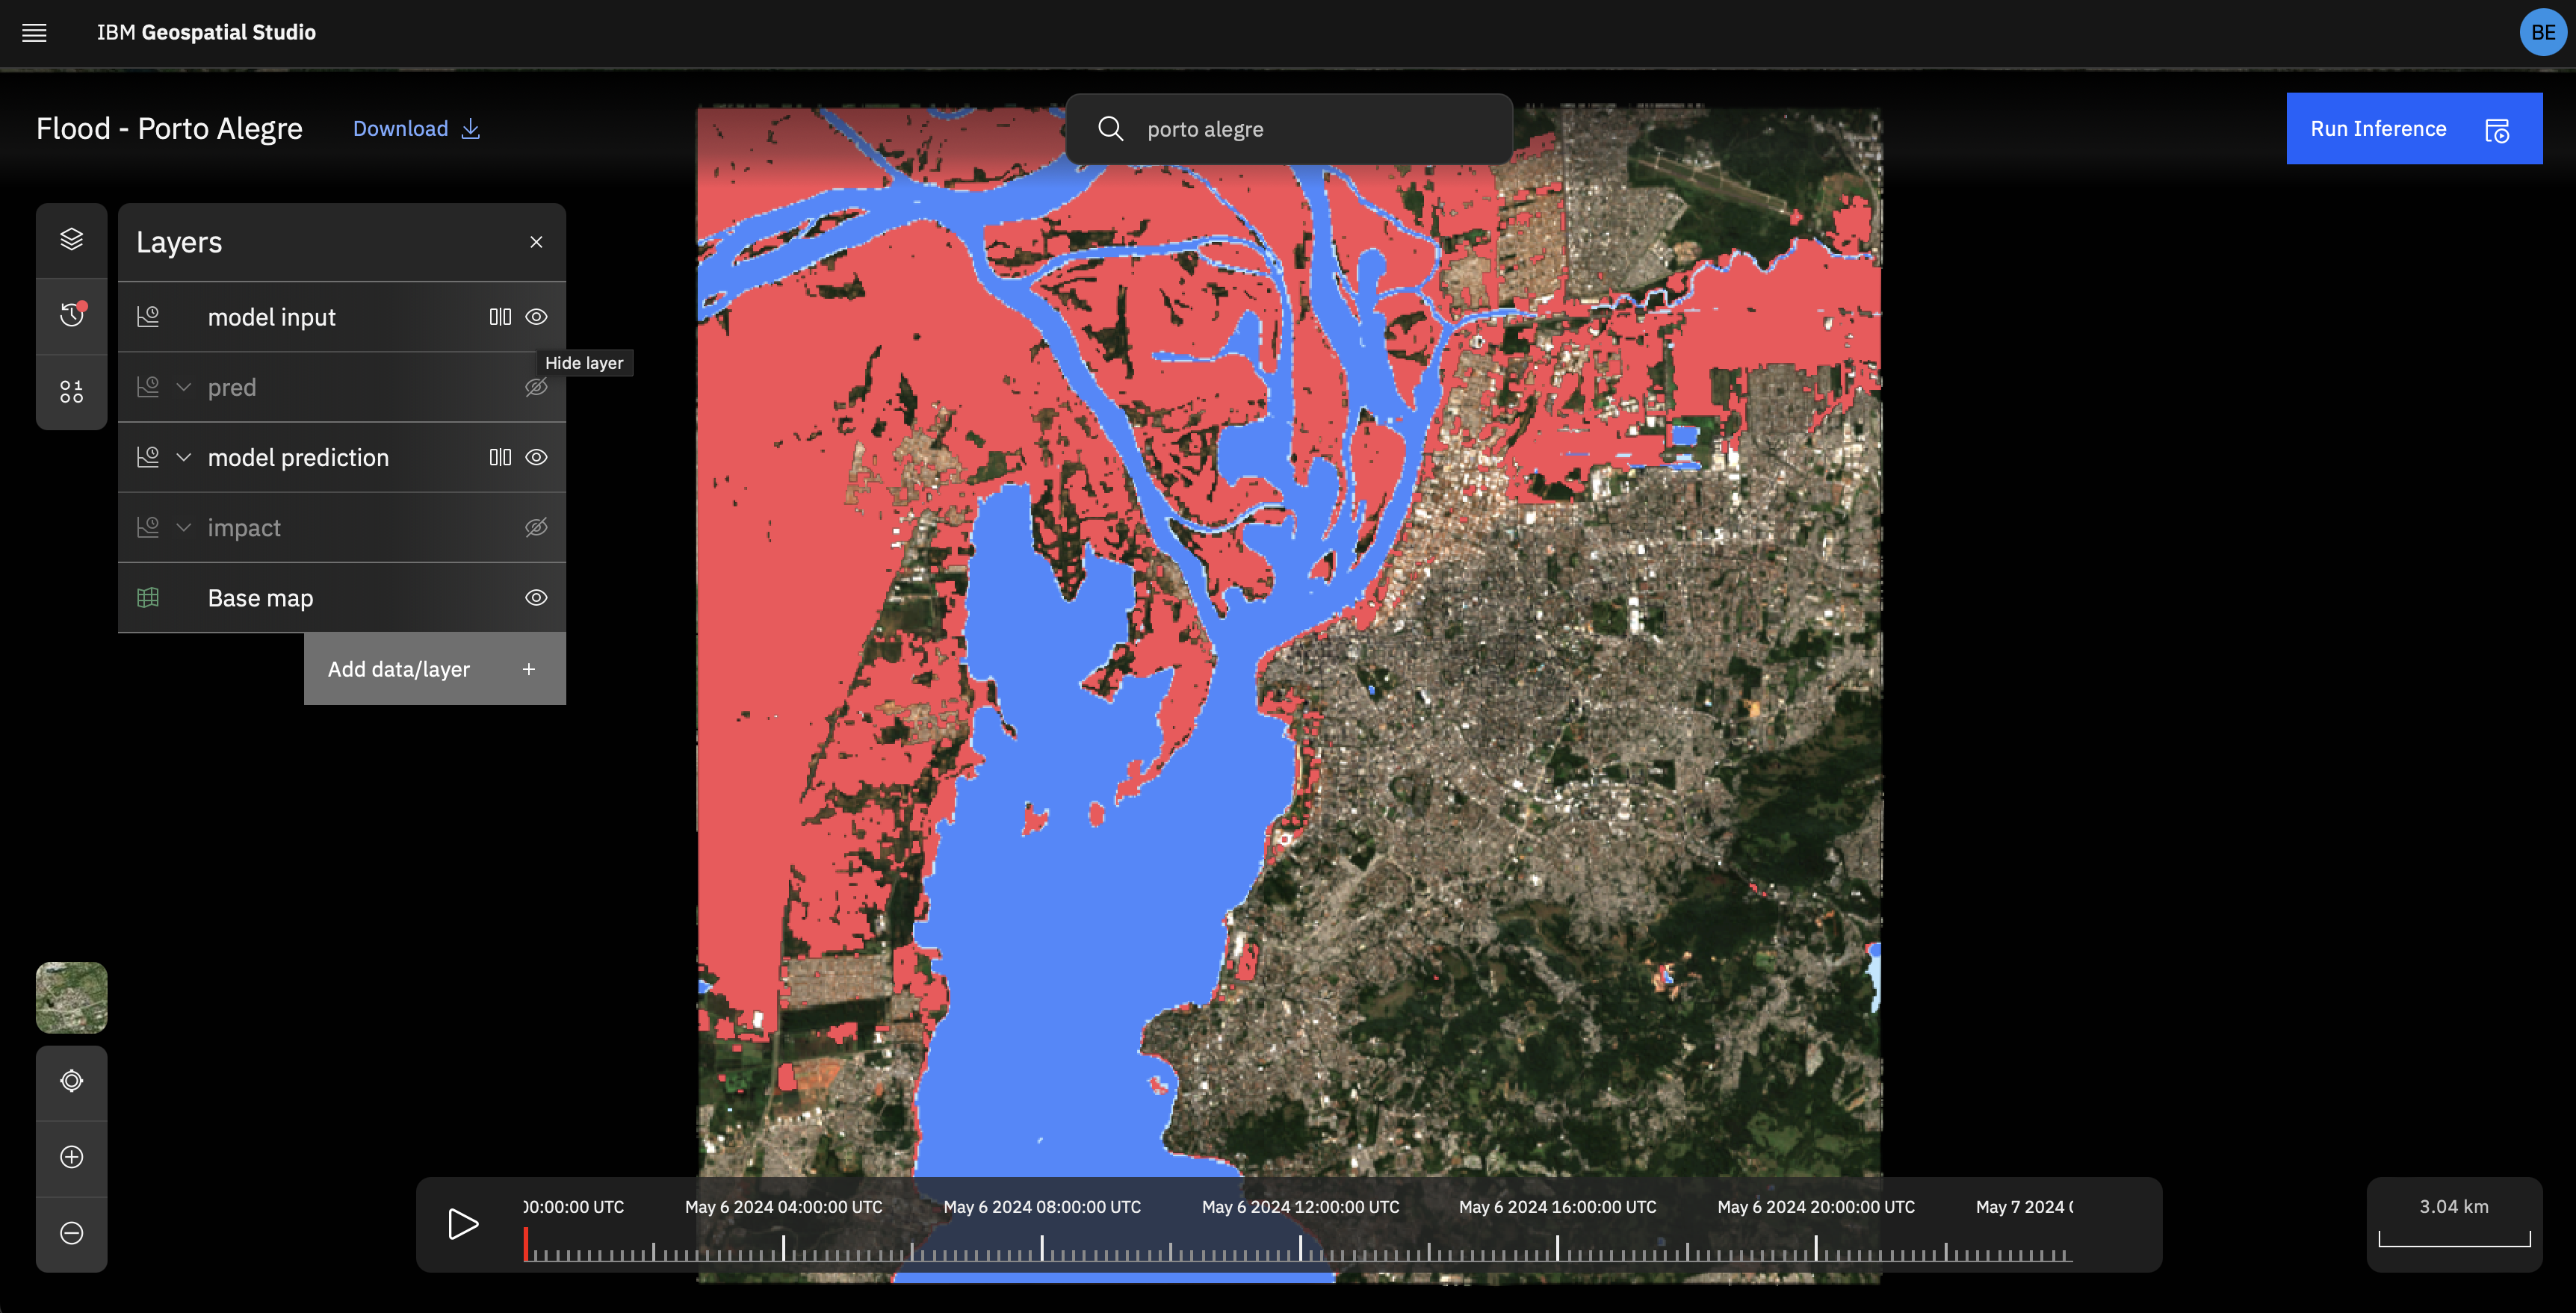This screenshot has width=2576, height=1313.
Task: Show the pred layer
Action: [536, 387]
